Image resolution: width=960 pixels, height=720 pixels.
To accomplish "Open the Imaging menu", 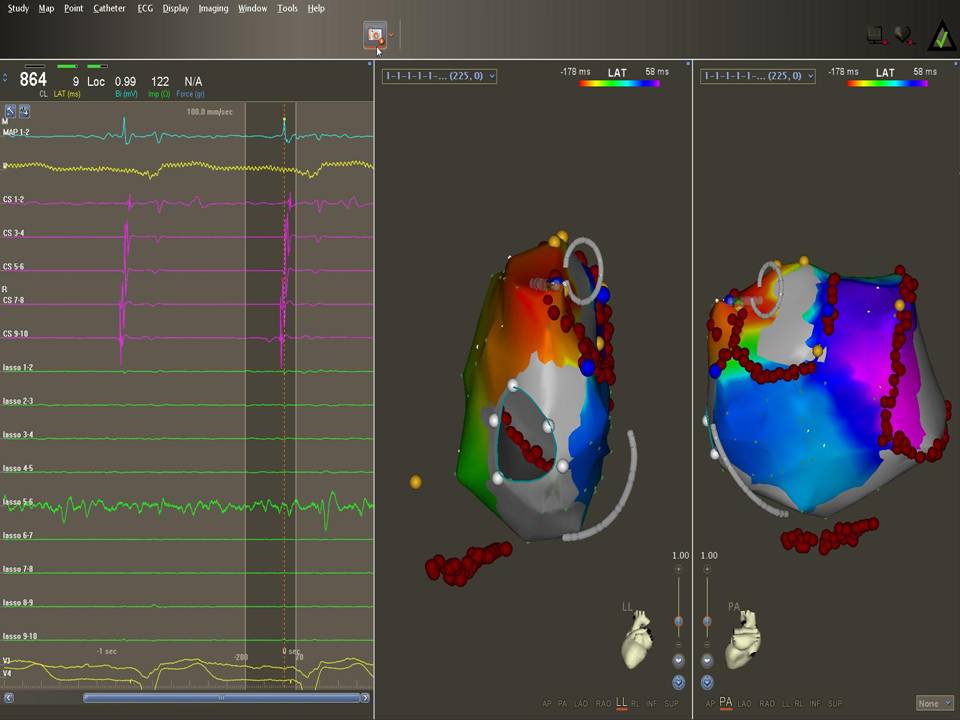I will pyautogui.click(x=213, y=8).
